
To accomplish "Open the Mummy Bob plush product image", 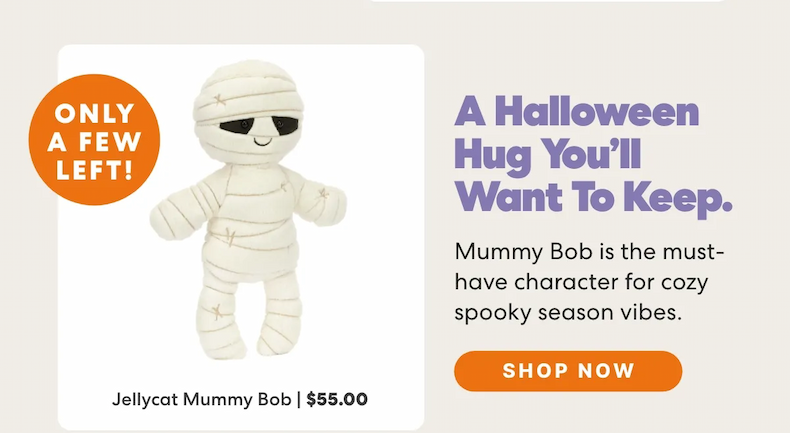I will [x=248, y=209].
